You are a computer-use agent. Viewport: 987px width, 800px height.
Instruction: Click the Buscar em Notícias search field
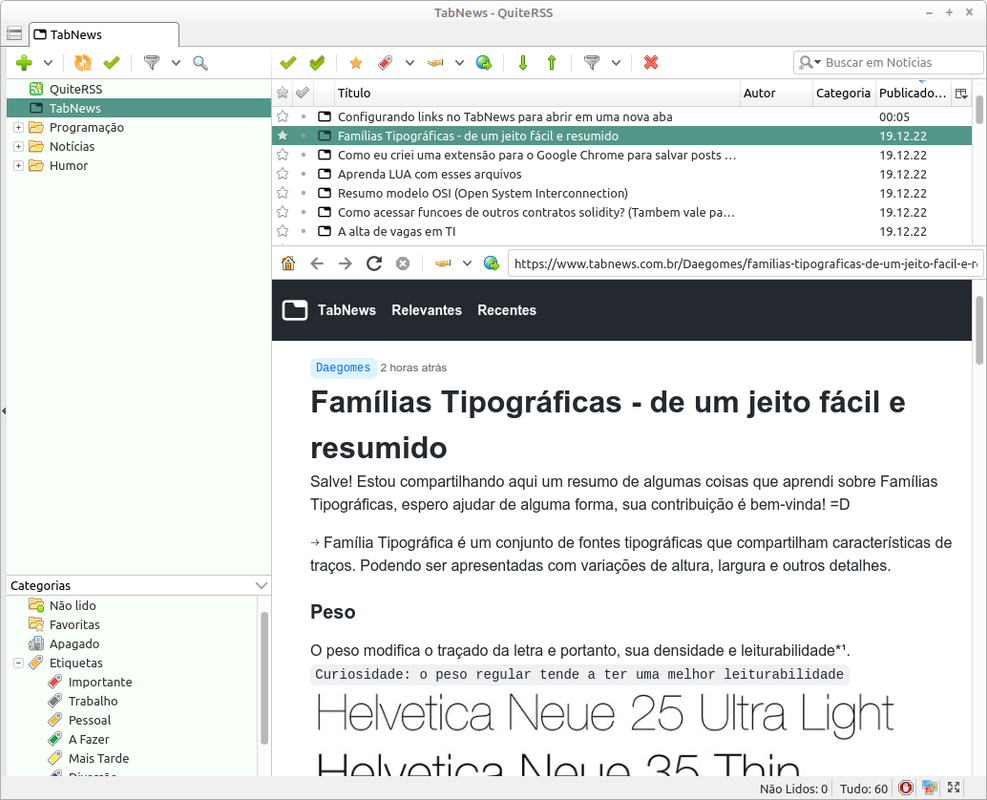888,63
